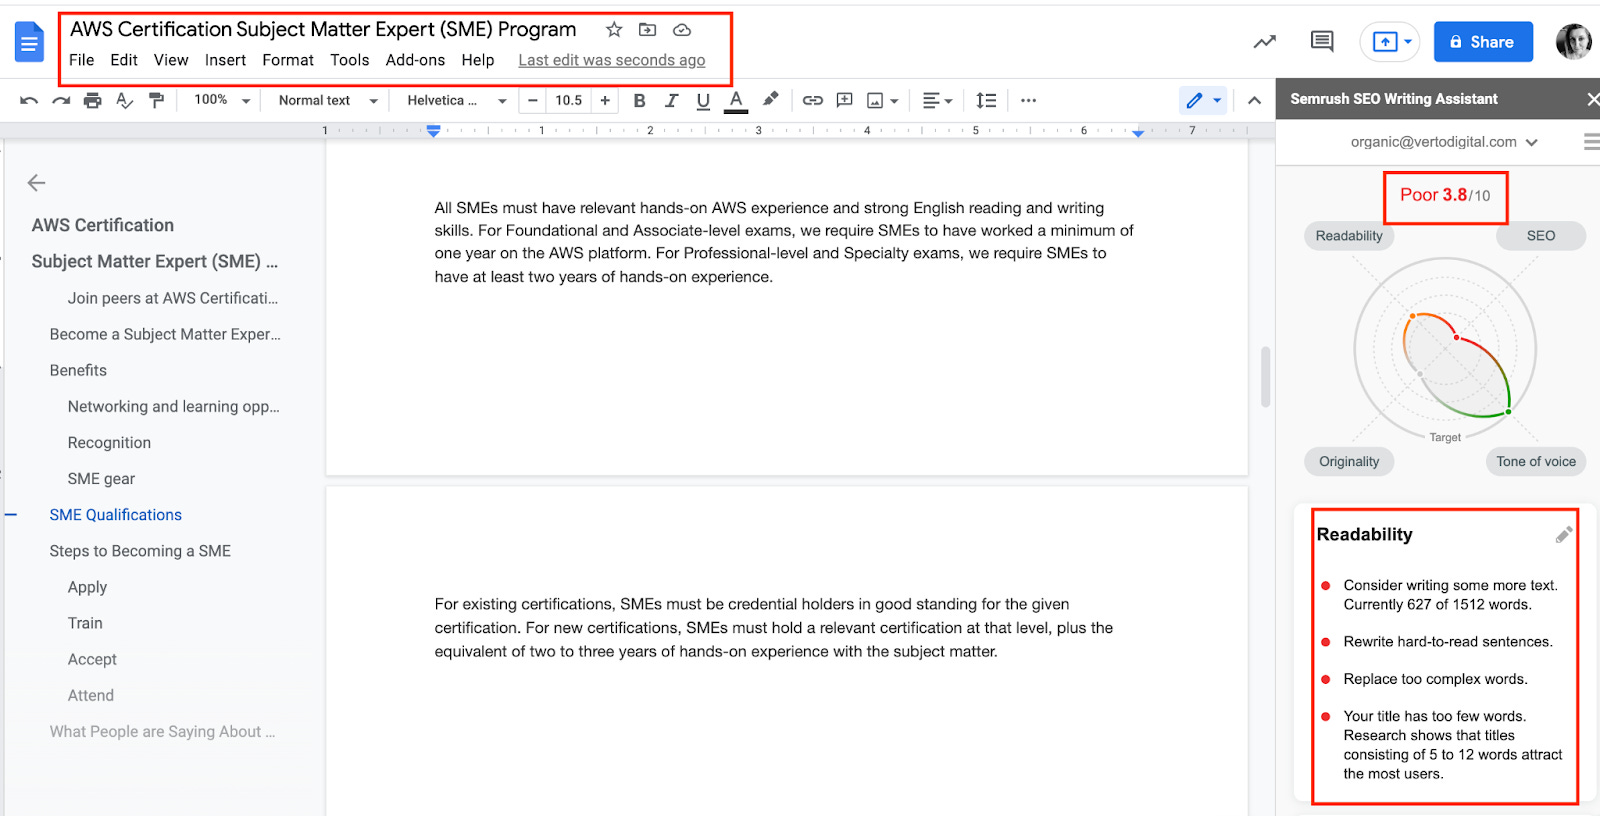The height and width of the screenshot is (816, 1600).
Task: Open the editing mode dropdown
Action: point(1203,100)
